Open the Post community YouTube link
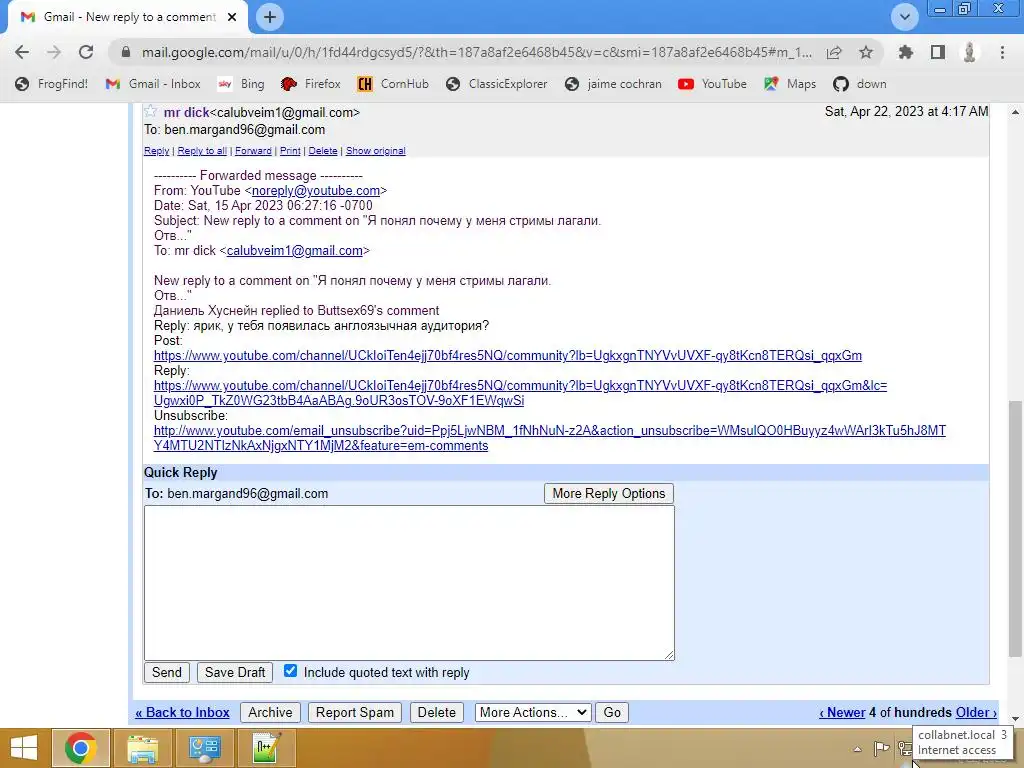The height and width of the screenshot is (768, 1024). point(507,356)
